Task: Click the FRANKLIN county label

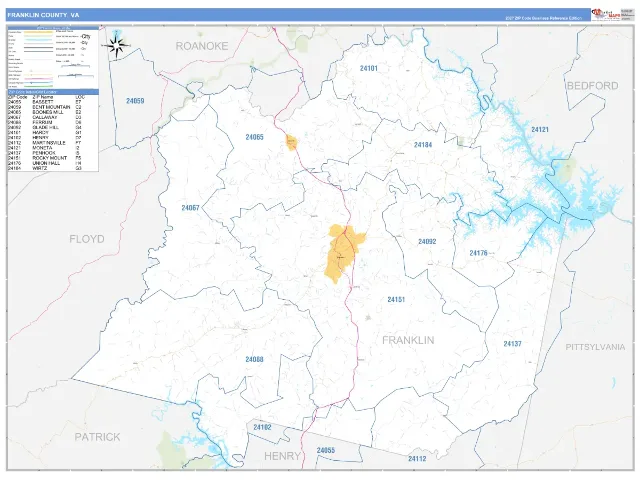Action: tap(408, 340)
